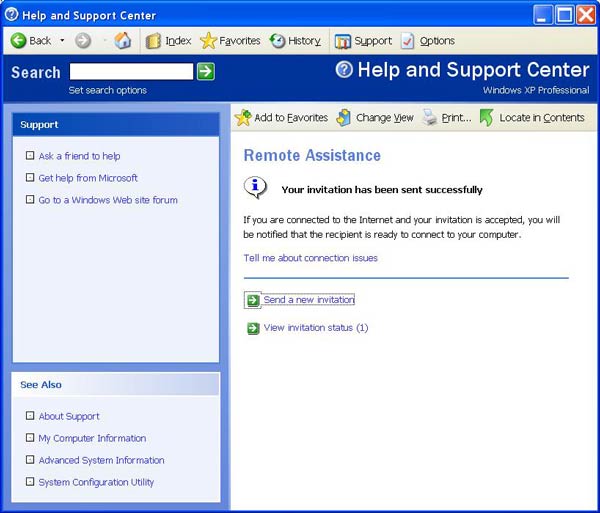600x513 pixels.
Task: Click the Options toolbar label
Action: [x=437, y=41]
